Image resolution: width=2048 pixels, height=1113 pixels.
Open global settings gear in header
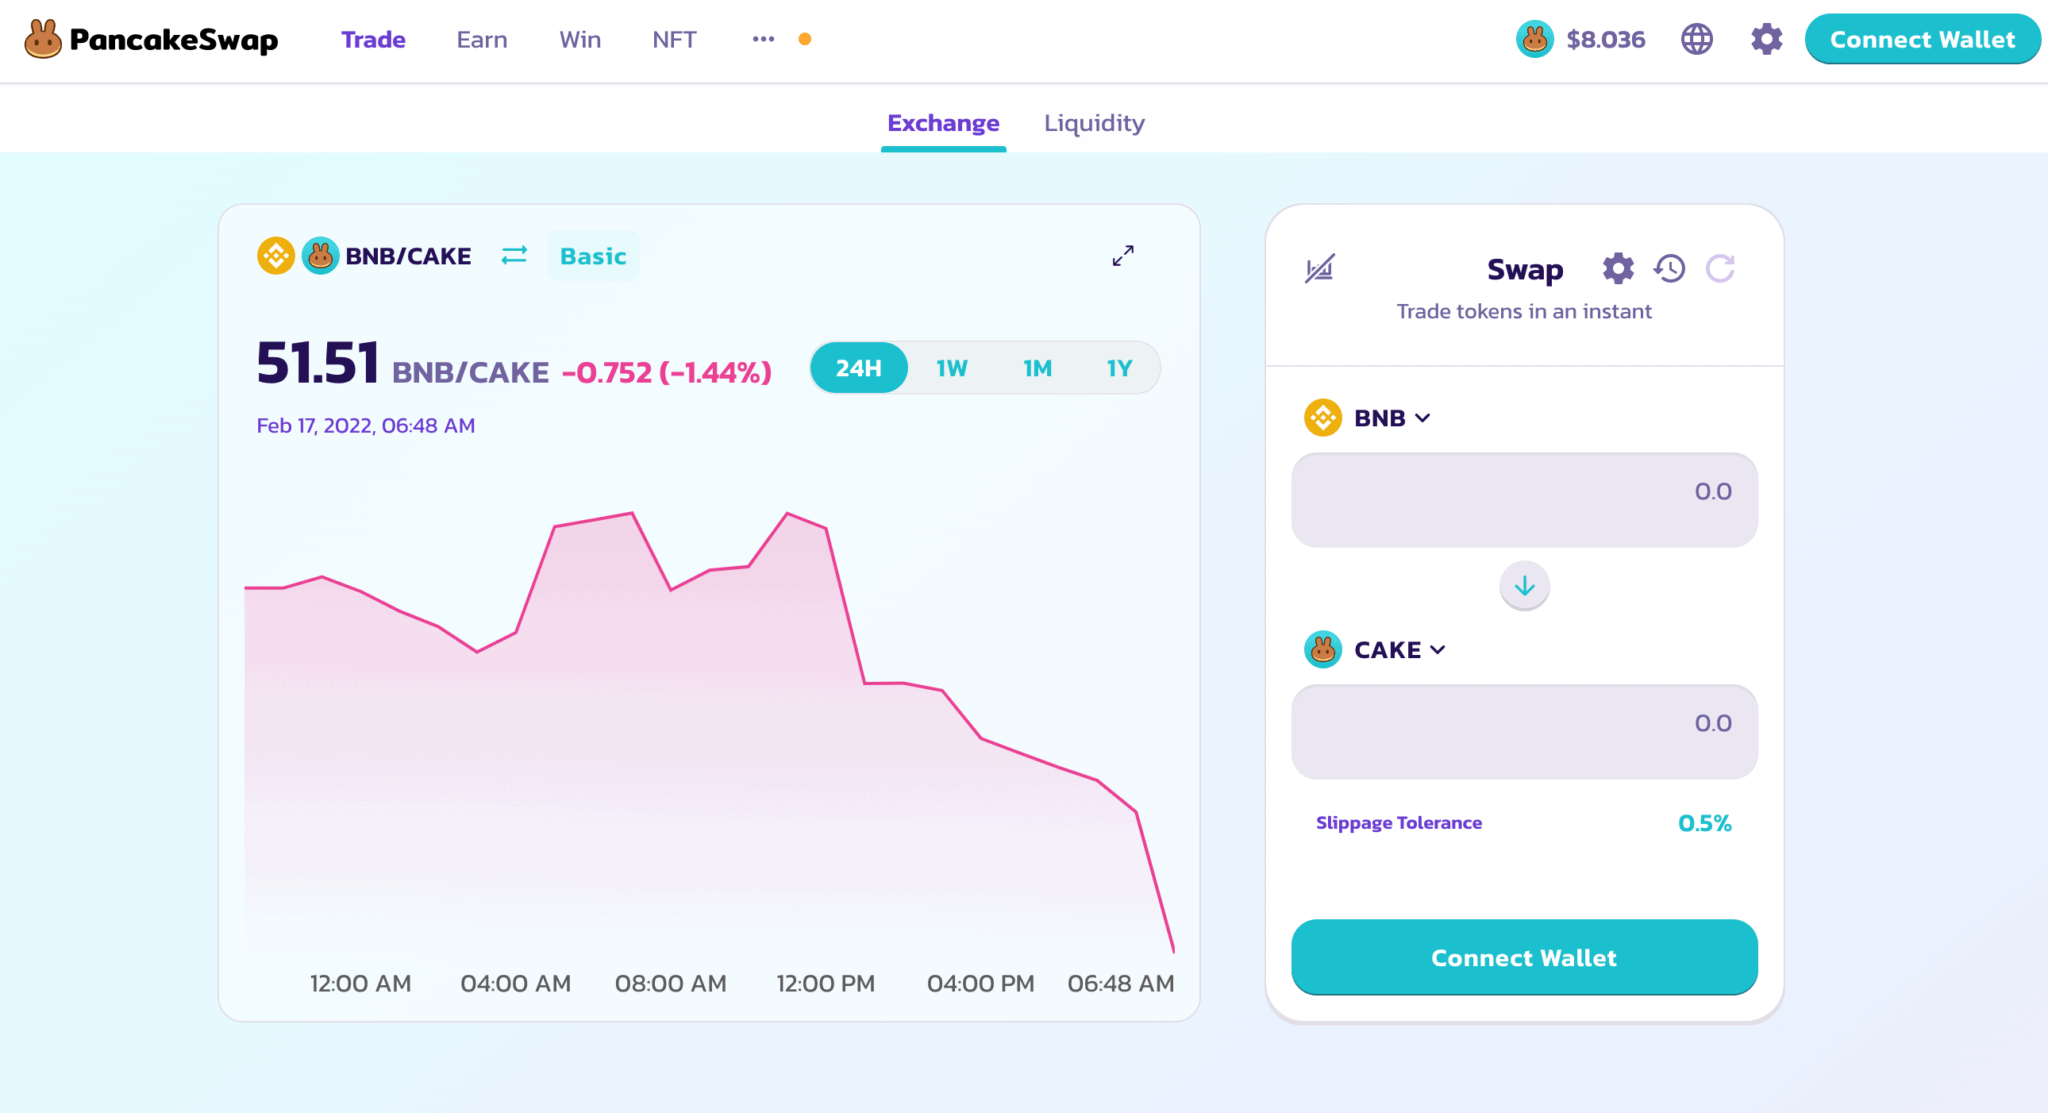(1767, 39)
